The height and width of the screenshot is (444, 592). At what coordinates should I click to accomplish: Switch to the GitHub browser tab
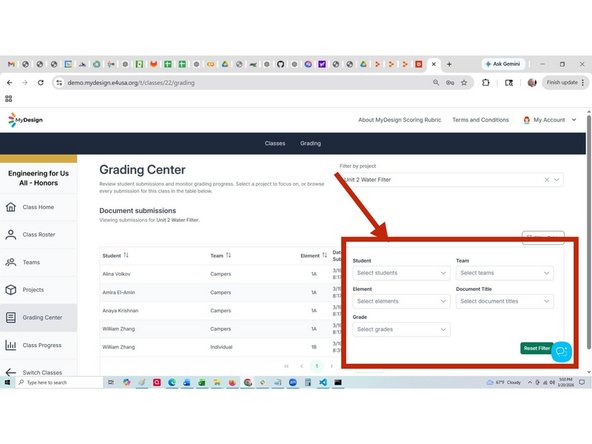pyautogui.click(x=280, y=64)
